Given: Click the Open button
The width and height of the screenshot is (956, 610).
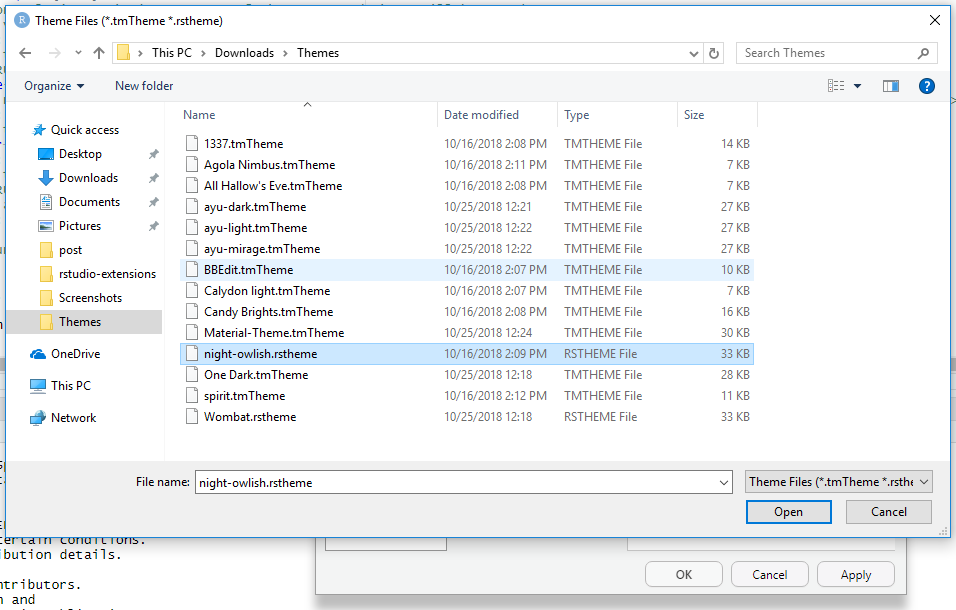Looking at the screenshot, I should [788, 512].
